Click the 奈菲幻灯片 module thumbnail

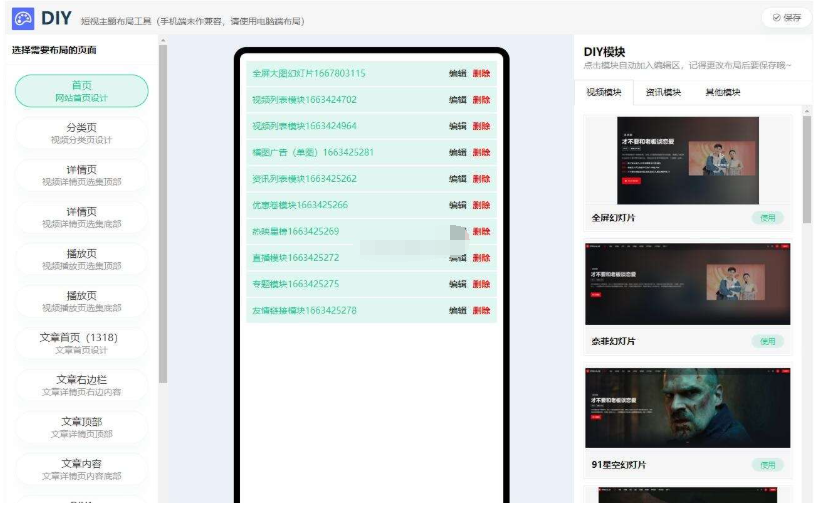click(x=688, y=284)
